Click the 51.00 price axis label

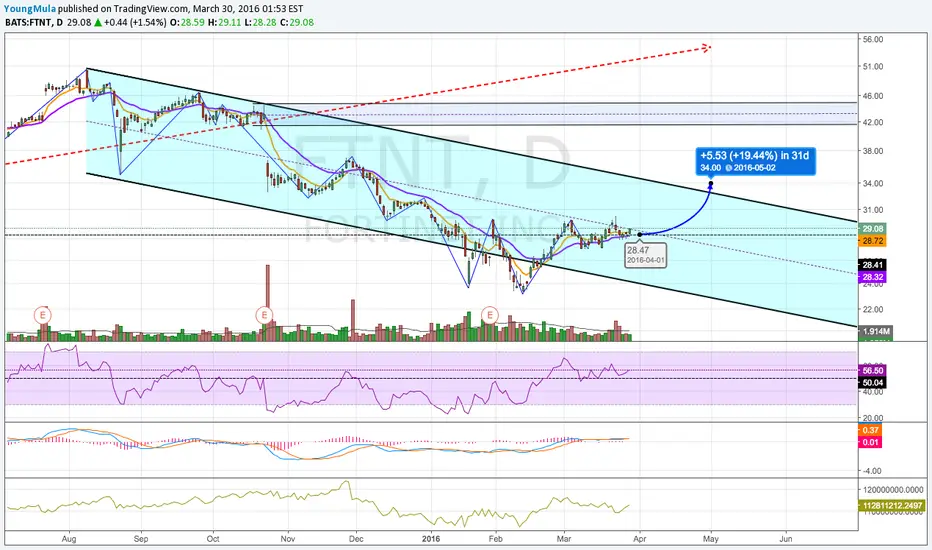pyautogui.click(x=873, y=67)
